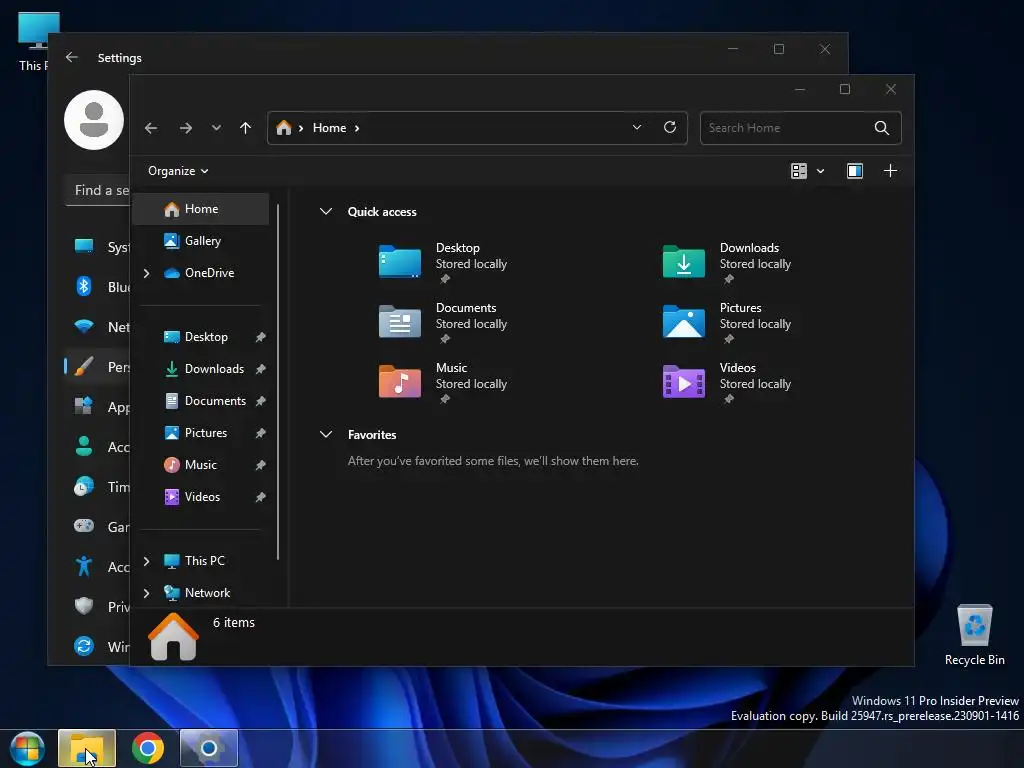The image size is (1024, 768).
Task: Click Home breadcrumb label in address bar
Action: pos(329,128)
